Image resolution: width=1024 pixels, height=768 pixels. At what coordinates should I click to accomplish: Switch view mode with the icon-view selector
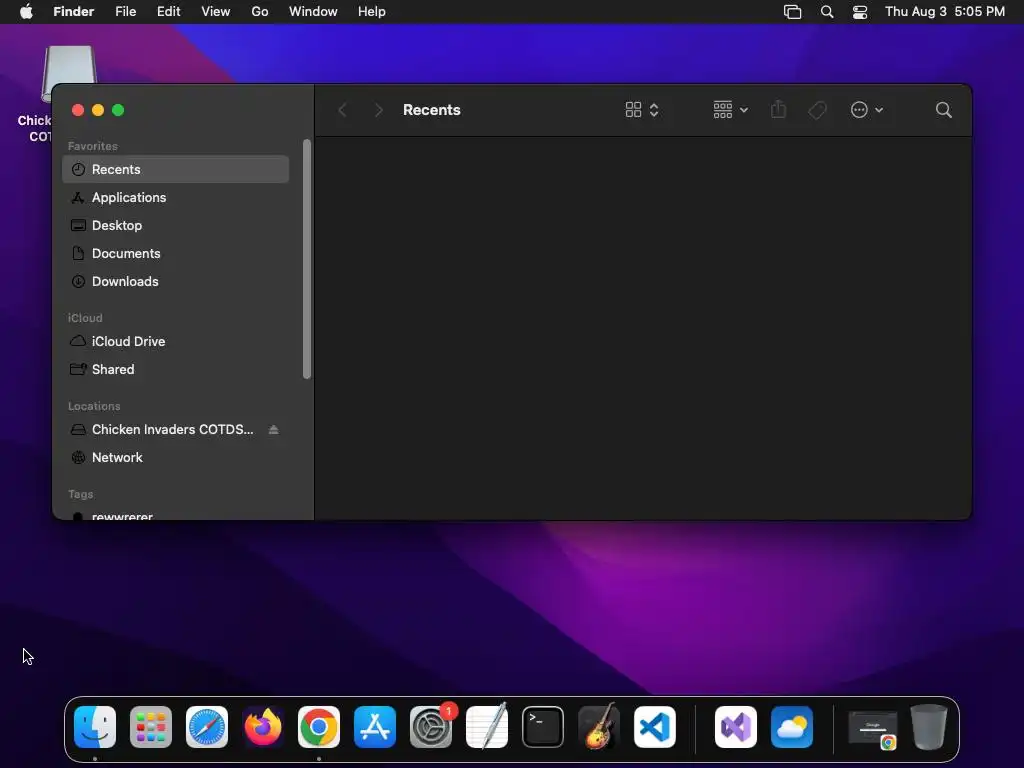642,110
